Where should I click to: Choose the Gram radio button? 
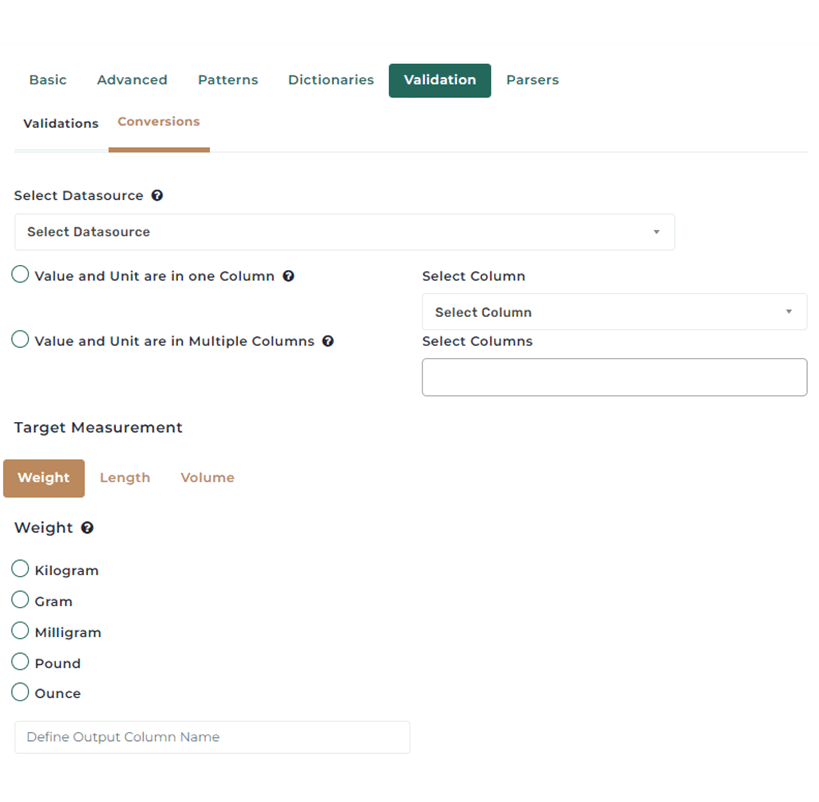19,598
